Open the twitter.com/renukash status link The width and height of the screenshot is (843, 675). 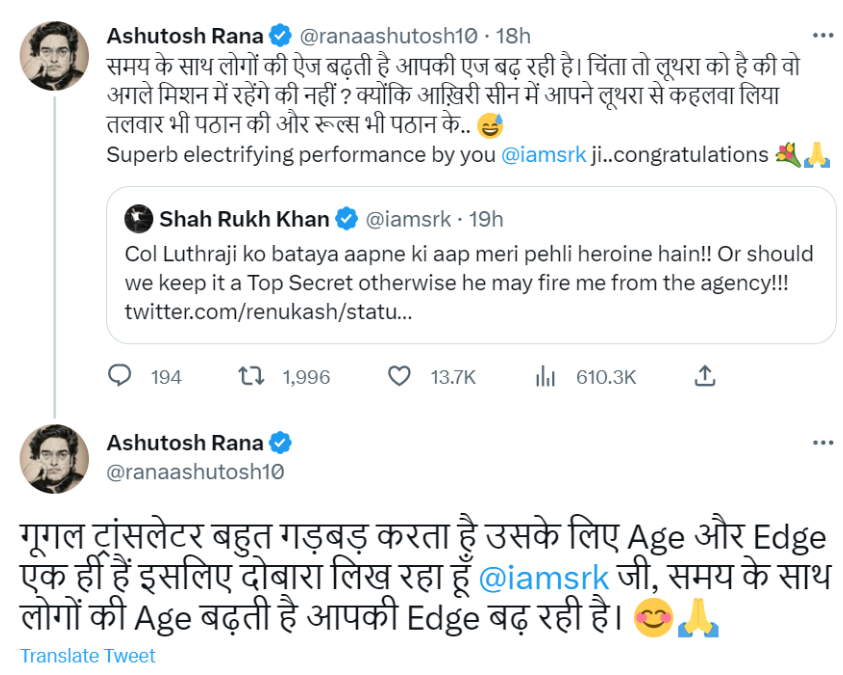click(268, 312)
